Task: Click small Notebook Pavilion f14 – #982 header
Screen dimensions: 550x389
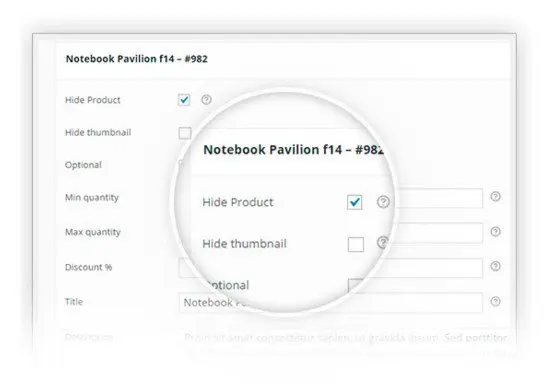Action: click(136, 59)
